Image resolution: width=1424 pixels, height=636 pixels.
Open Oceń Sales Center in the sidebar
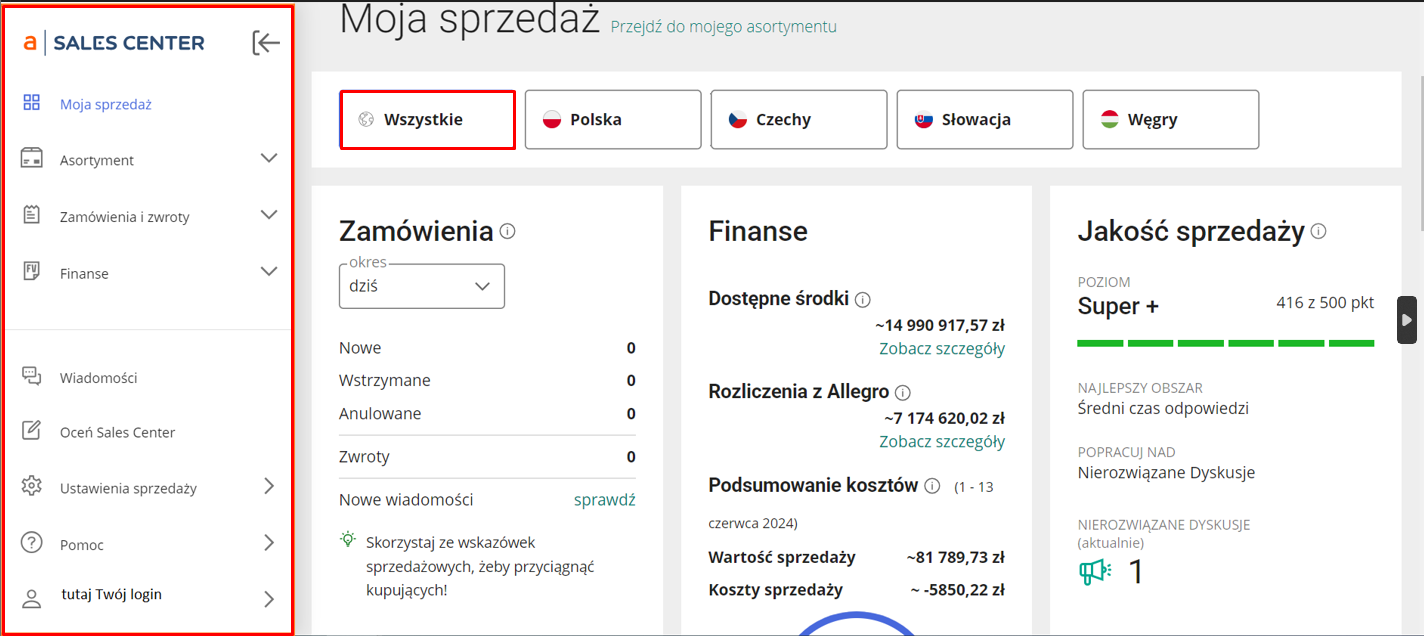point(117,432)
